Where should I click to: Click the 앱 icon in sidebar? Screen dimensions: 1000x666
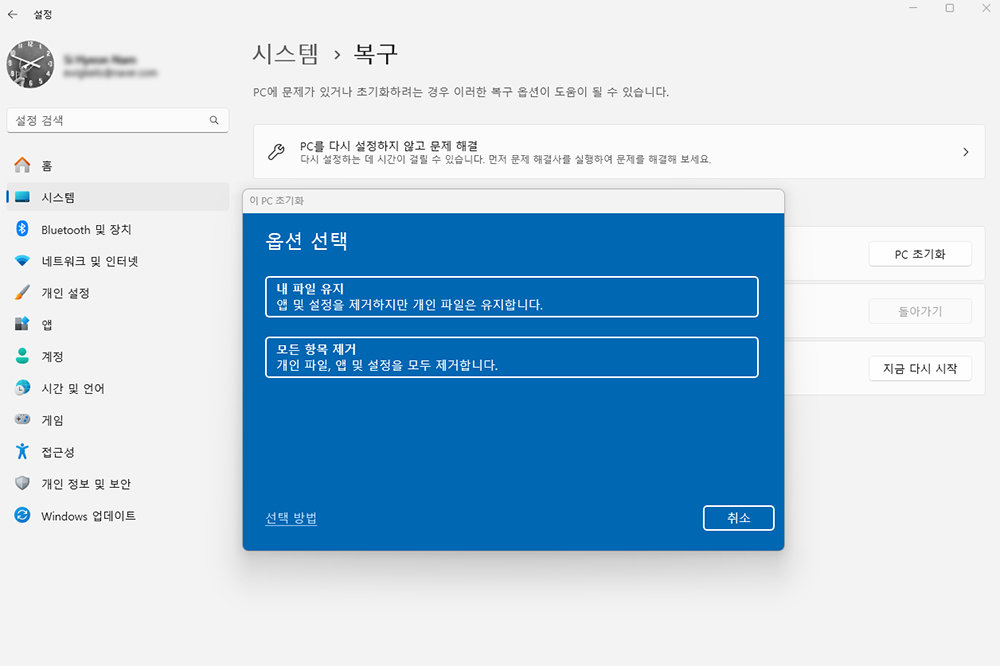pos(22,324)
